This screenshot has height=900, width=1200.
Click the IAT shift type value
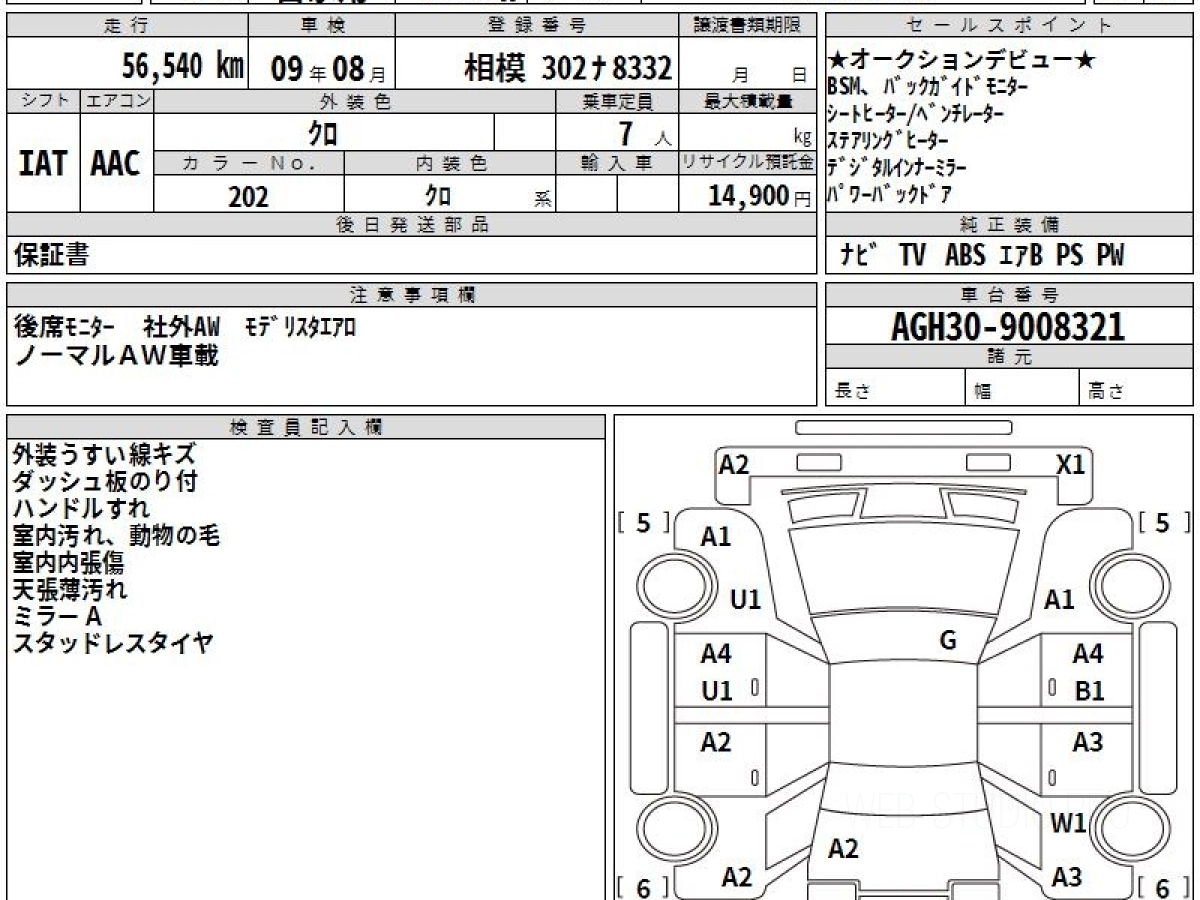[43, 164]
